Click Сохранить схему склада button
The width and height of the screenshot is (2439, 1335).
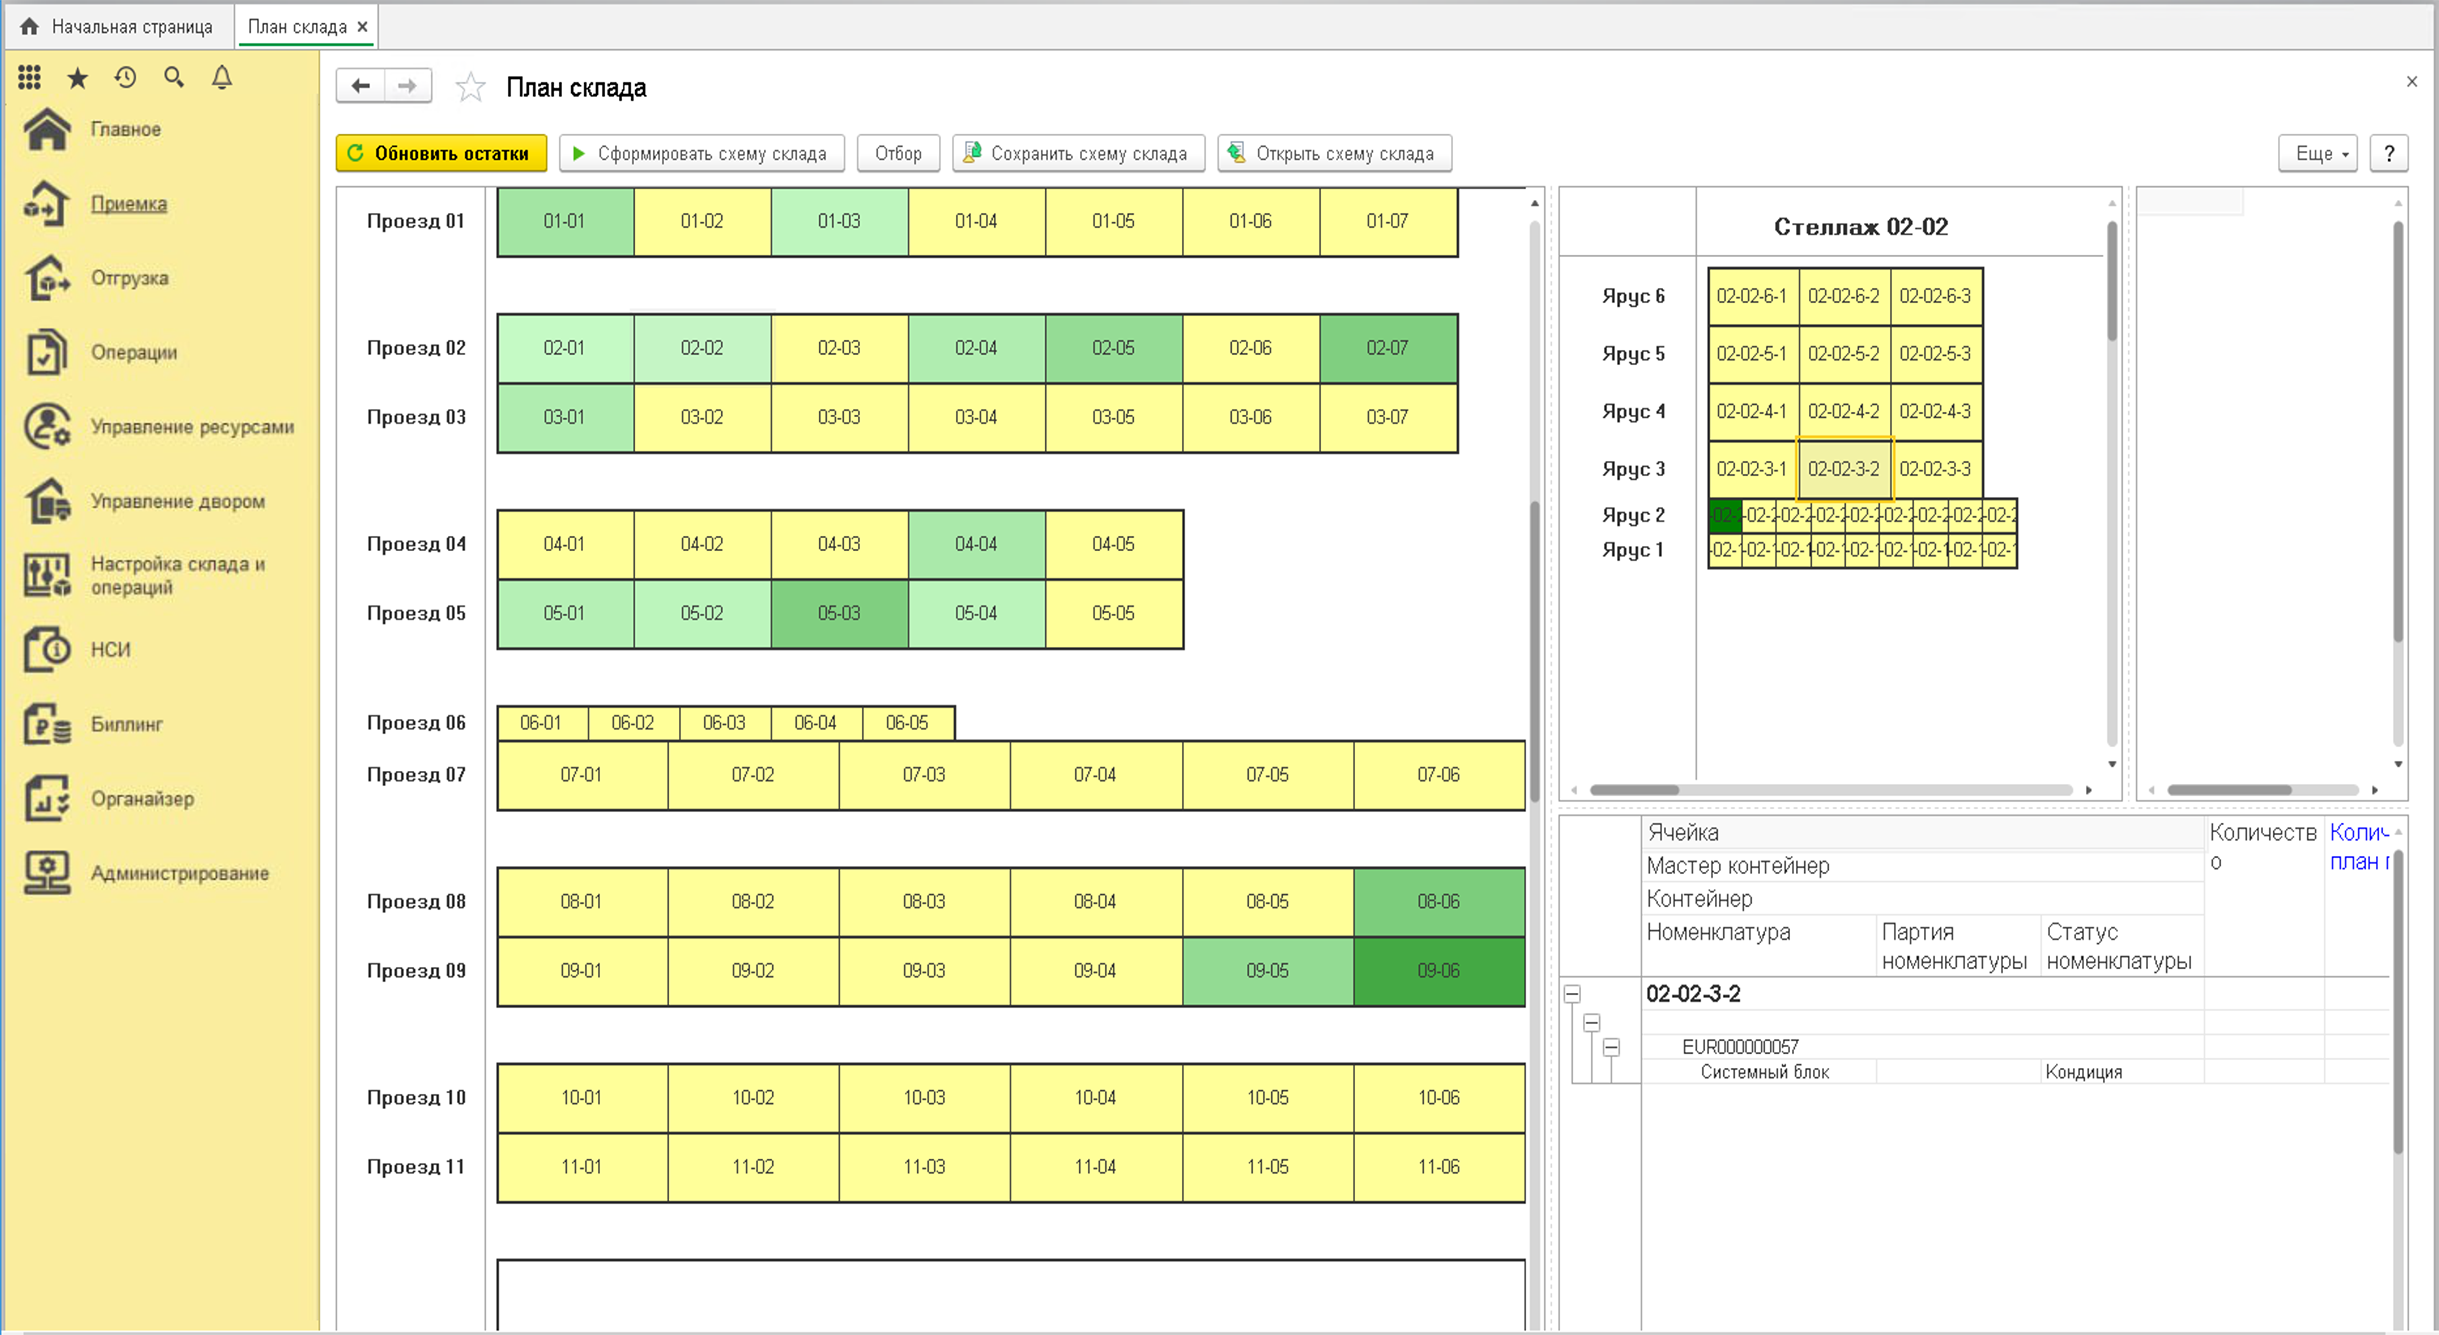click(x=1078, y=154)
